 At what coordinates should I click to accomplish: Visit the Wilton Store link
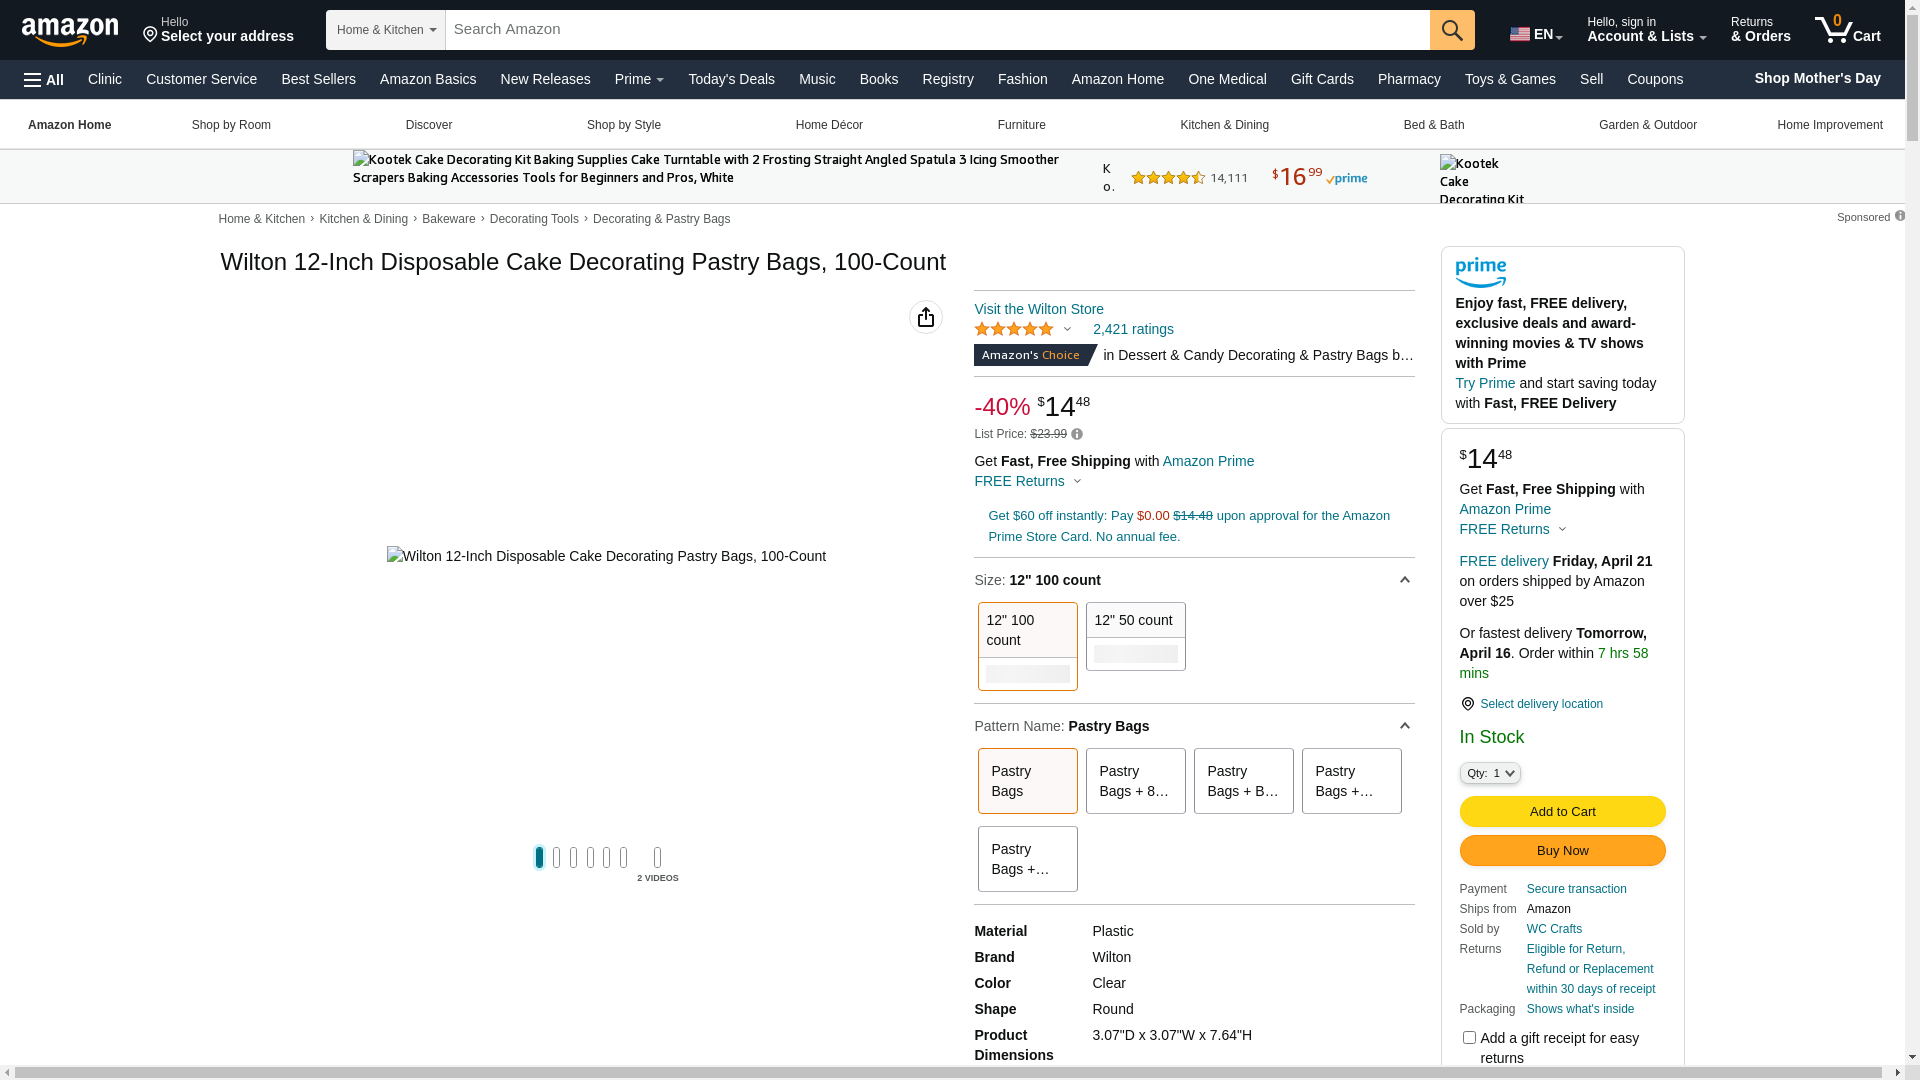1038,309
